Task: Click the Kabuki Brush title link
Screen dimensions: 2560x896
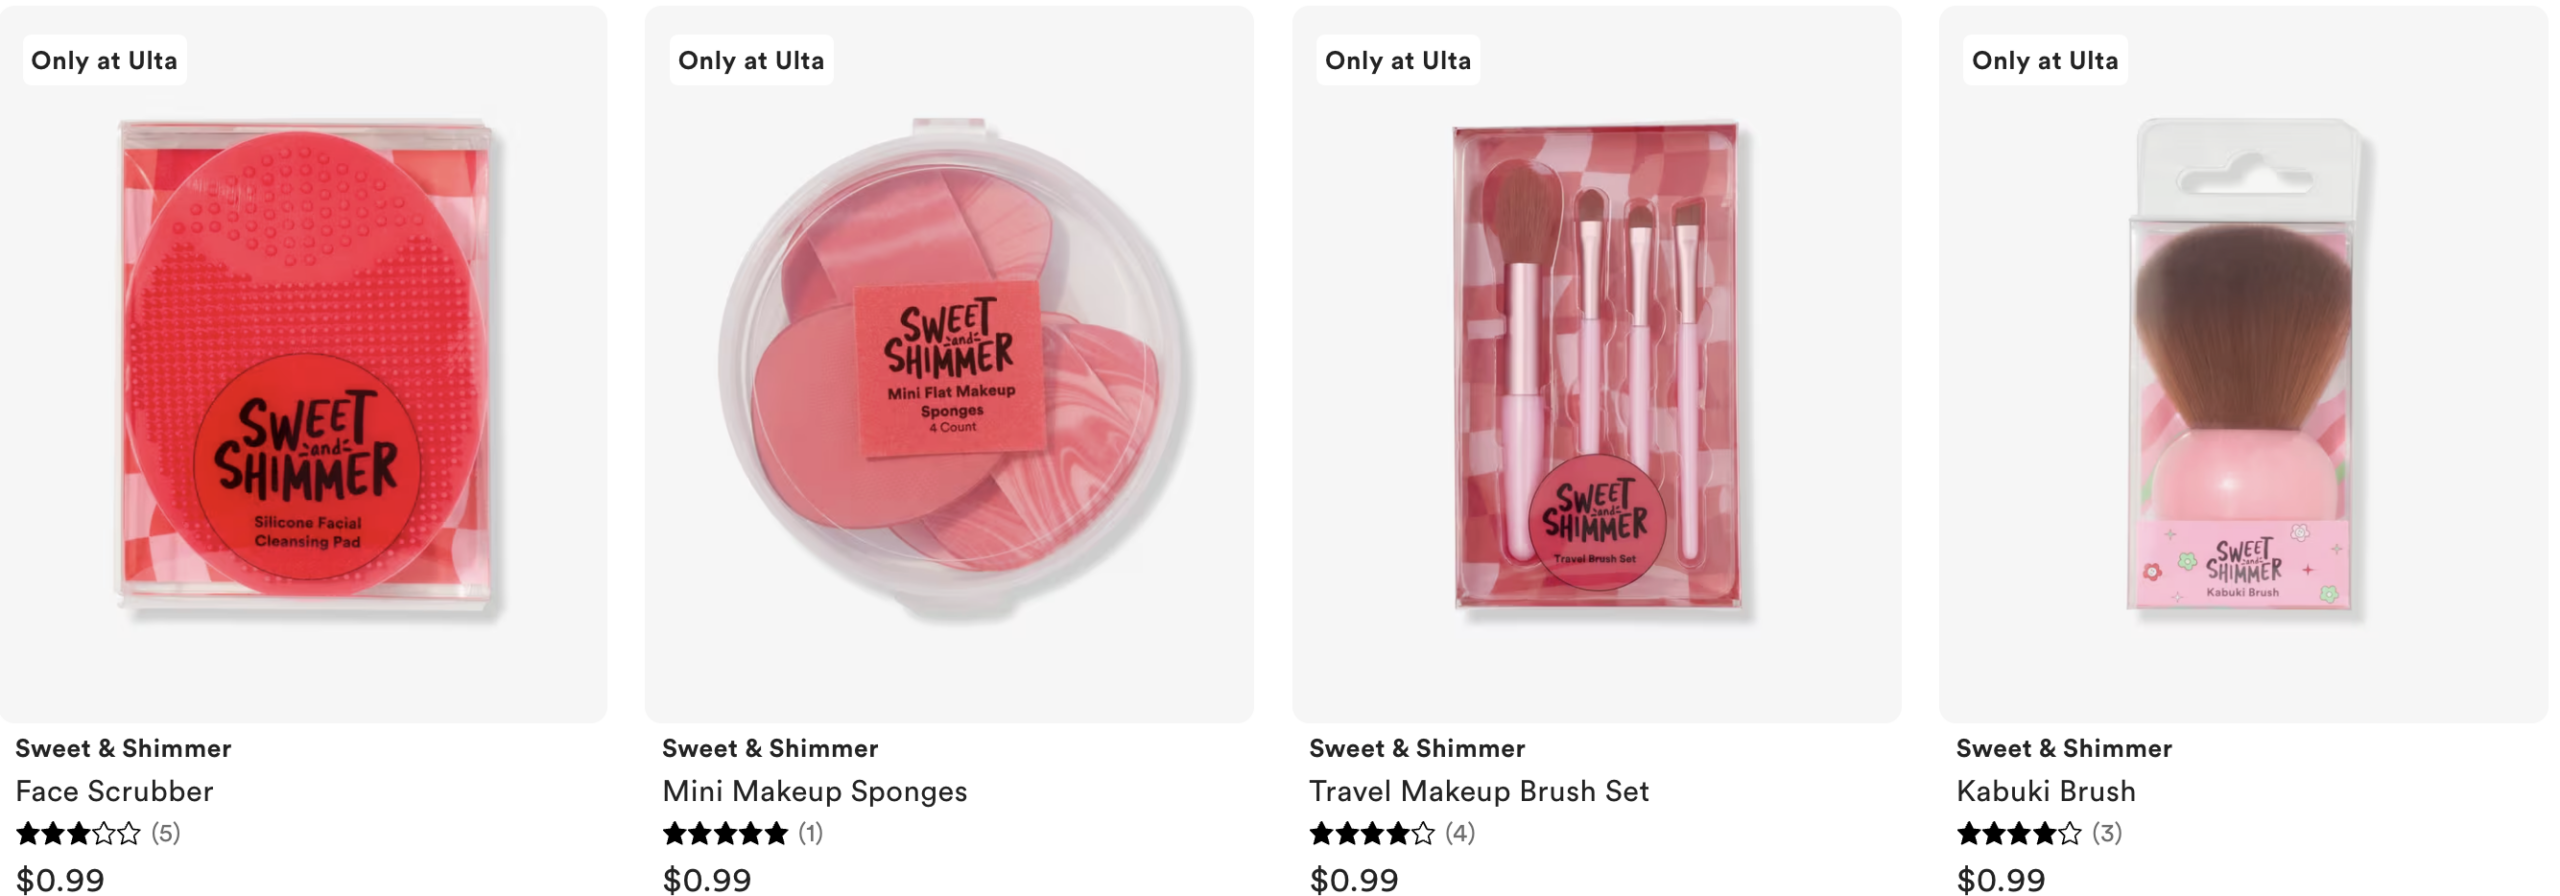Action: pos(2046,791)
